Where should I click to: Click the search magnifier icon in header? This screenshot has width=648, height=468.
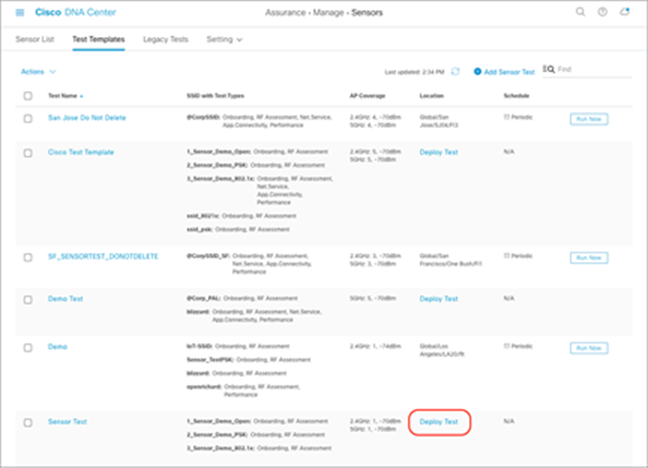coord(580,12)
